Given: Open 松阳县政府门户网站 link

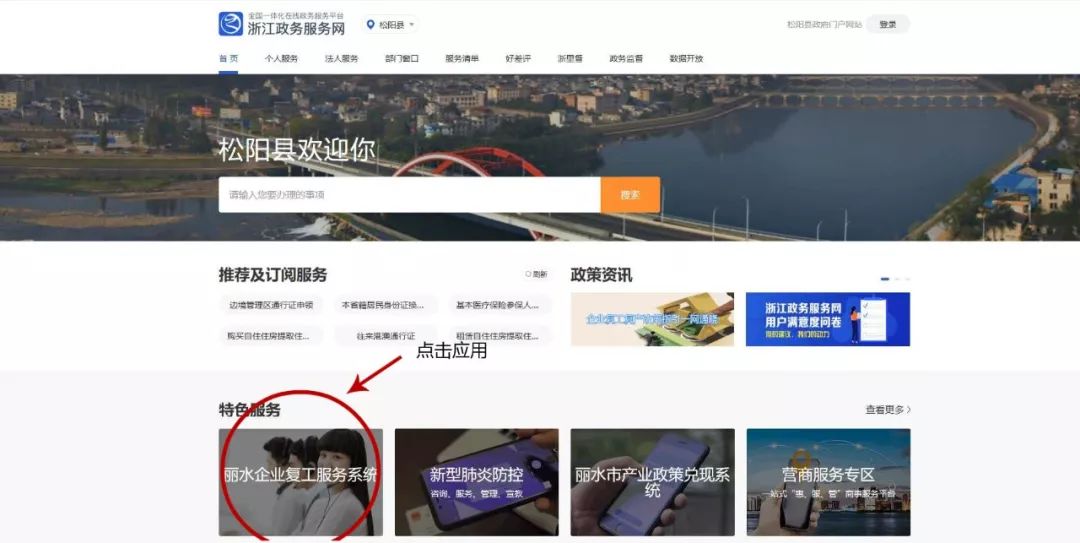Looking at the screenshot, I should tap(824, 24).
